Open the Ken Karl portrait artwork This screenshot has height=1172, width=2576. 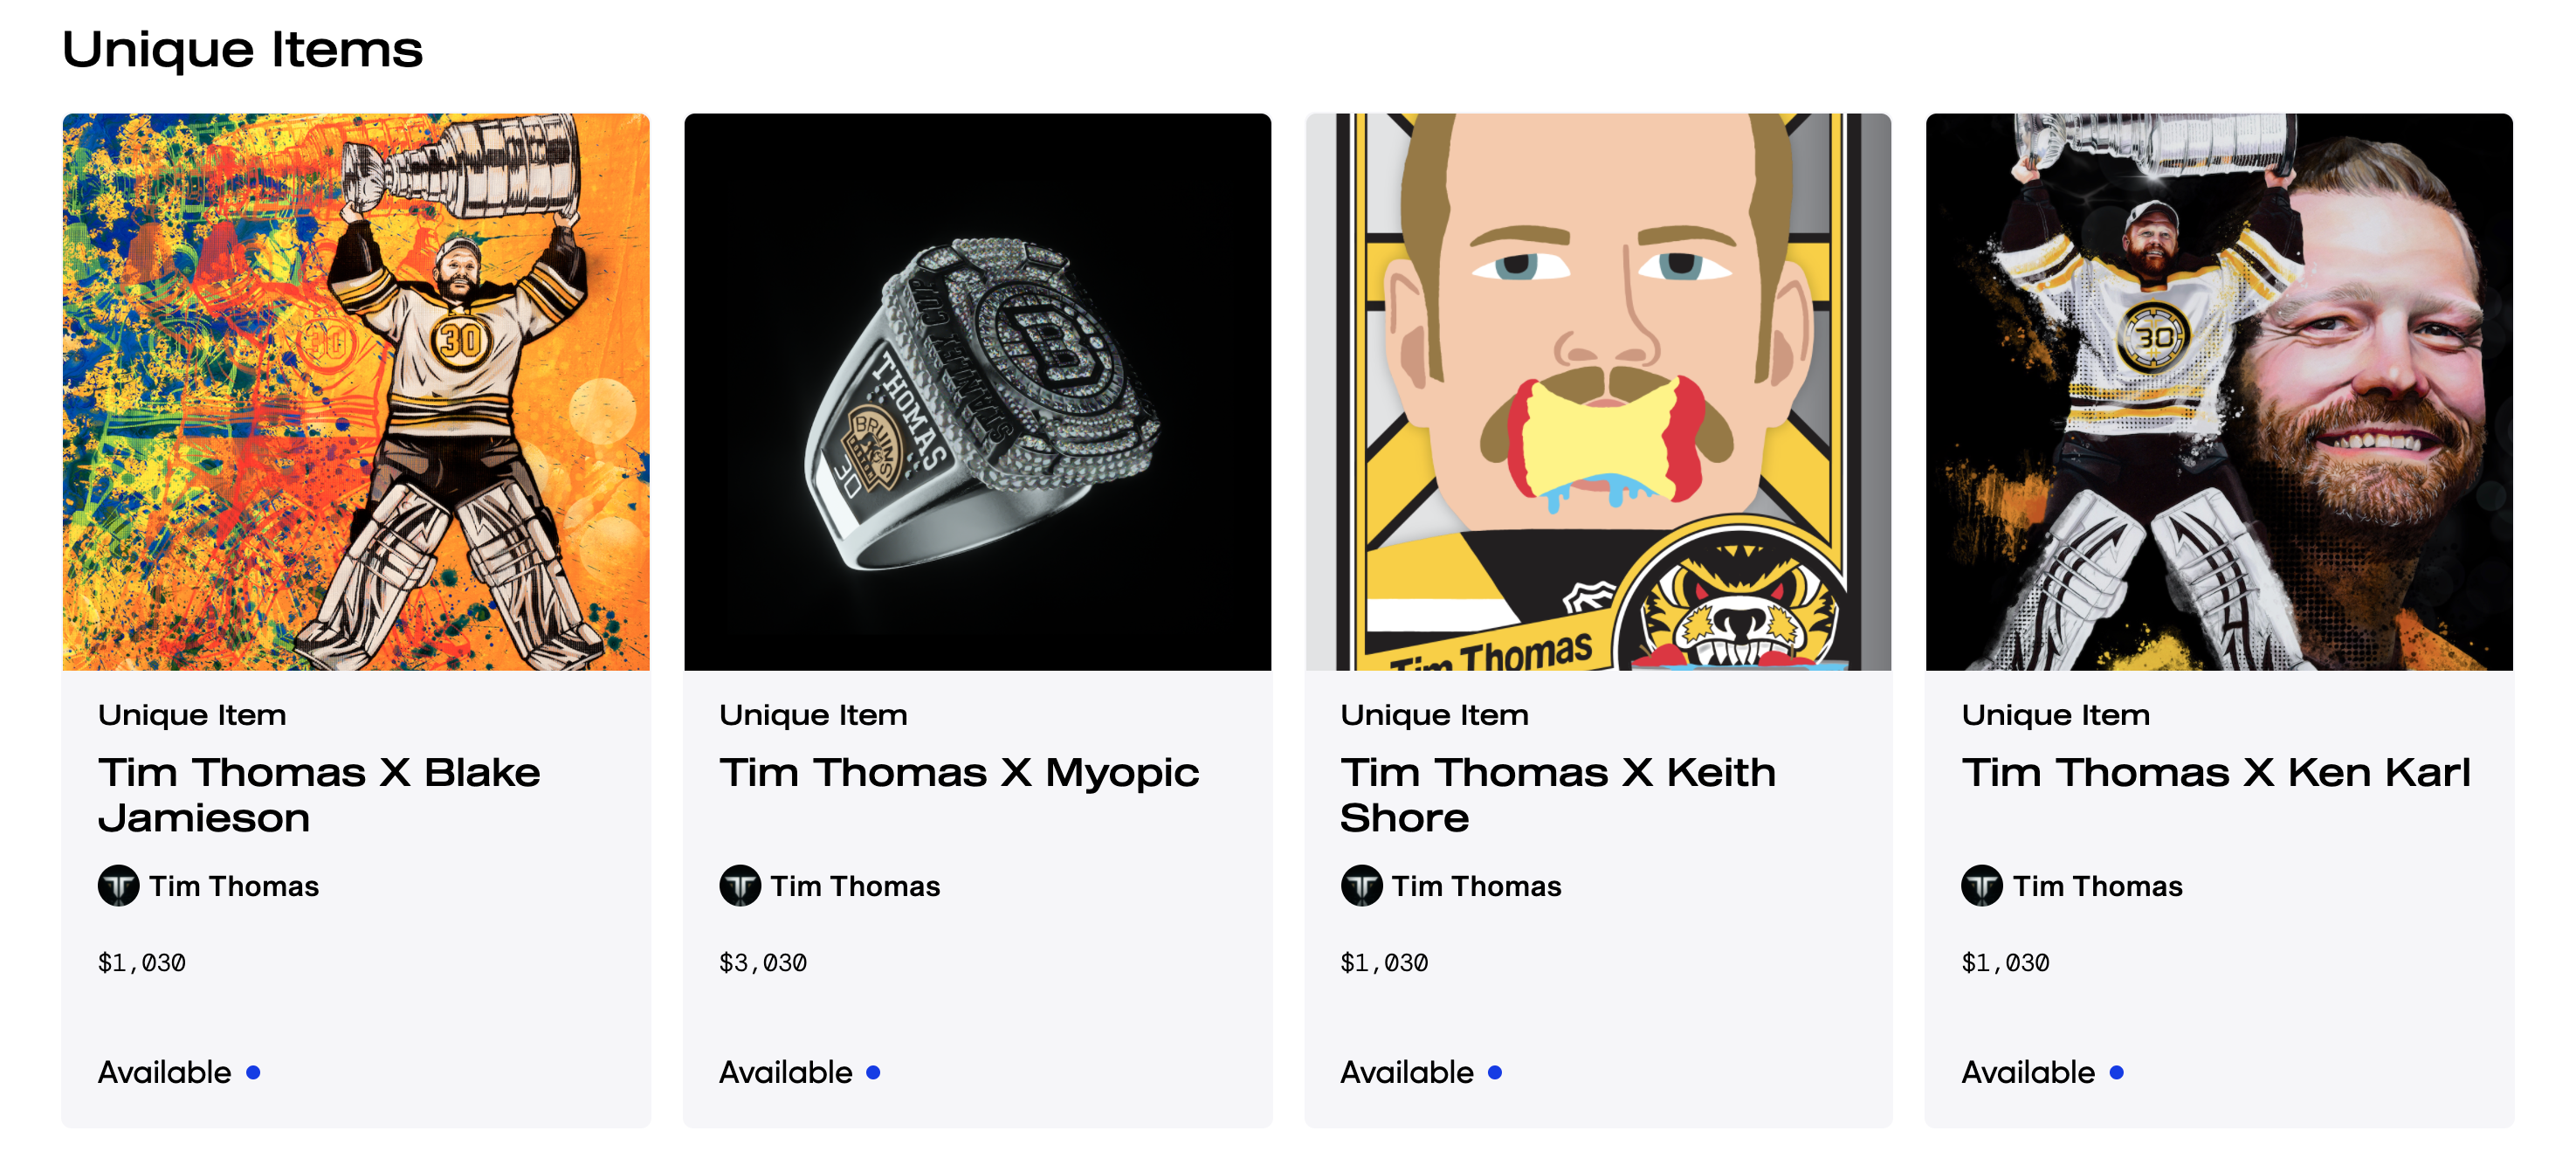(2219, 392)
